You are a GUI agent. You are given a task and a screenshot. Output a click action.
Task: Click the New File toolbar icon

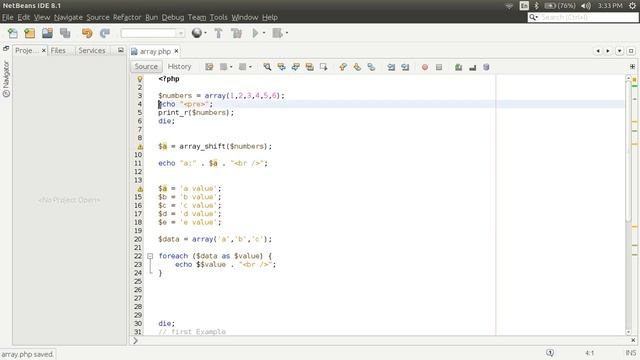(13, 33)
